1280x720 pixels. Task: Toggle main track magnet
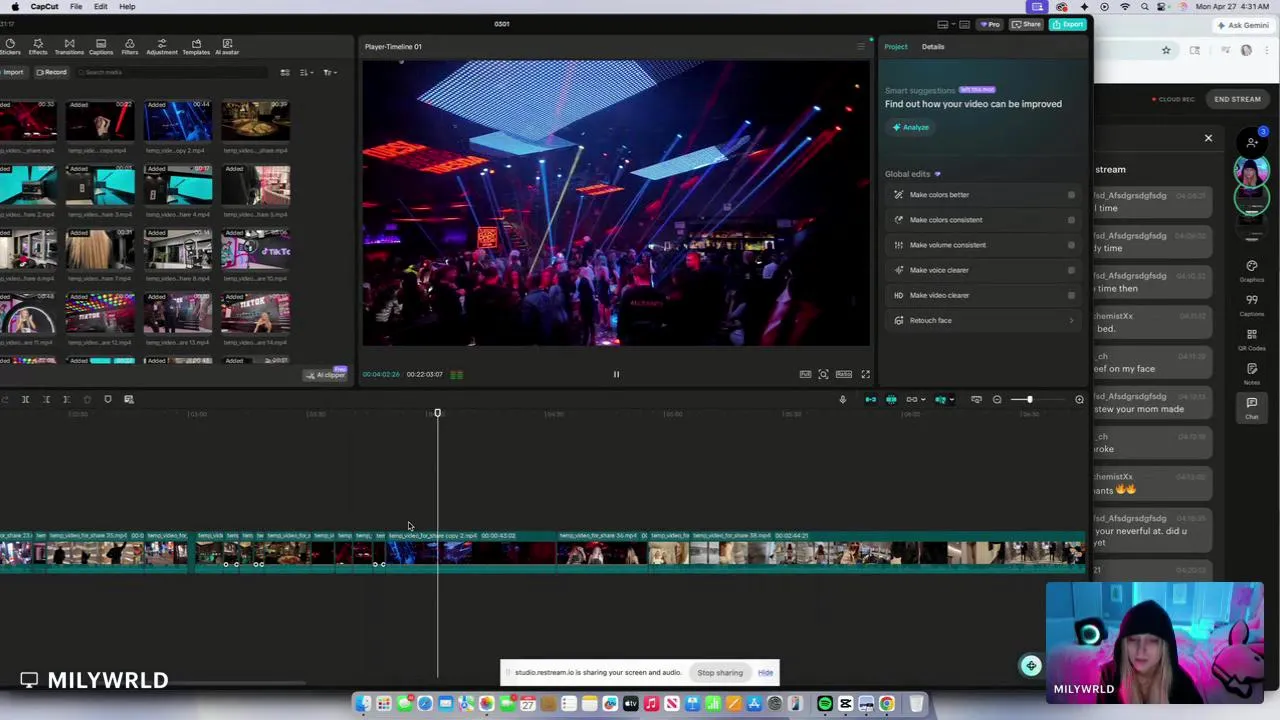(x=870, y=400)
